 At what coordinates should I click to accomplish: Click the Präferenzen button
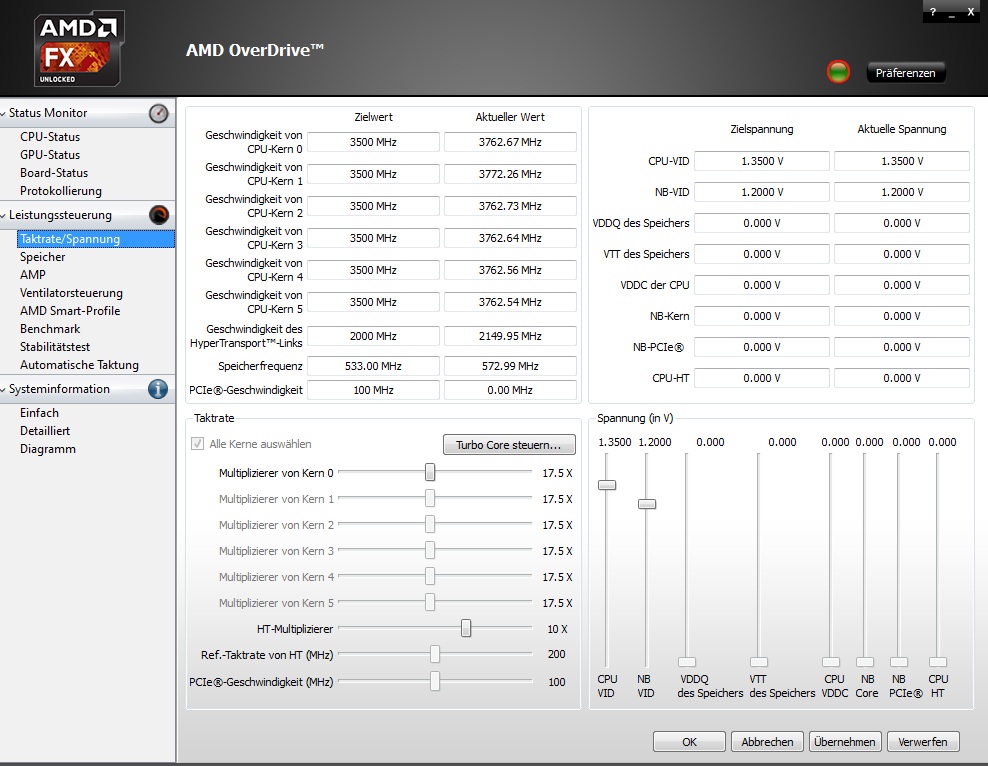pyautogui.click(x=905, y=73)
